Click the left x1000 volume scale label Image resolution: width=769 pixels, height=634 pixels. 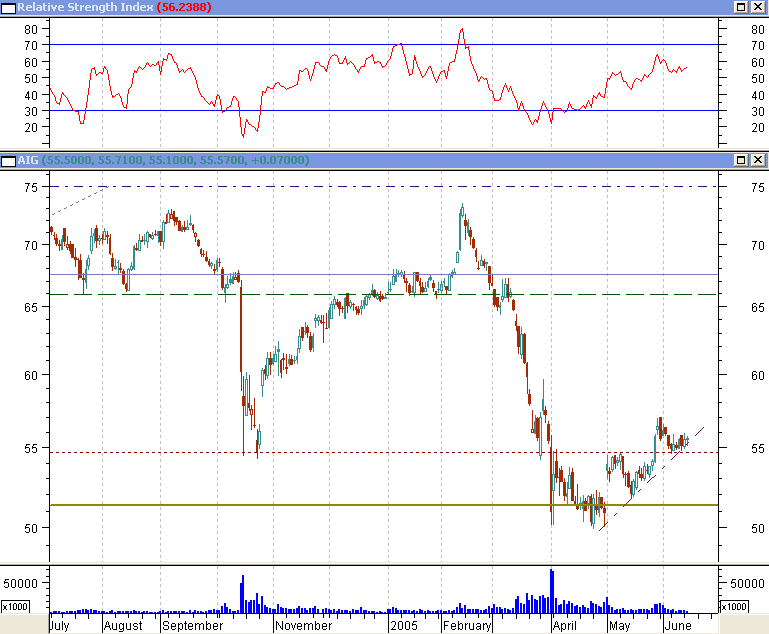(x=15, y=607)
